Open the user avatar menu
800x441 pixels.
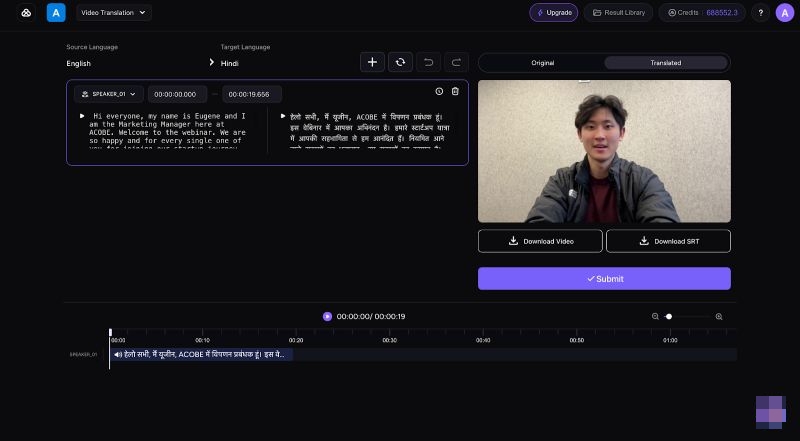point(785,13)
